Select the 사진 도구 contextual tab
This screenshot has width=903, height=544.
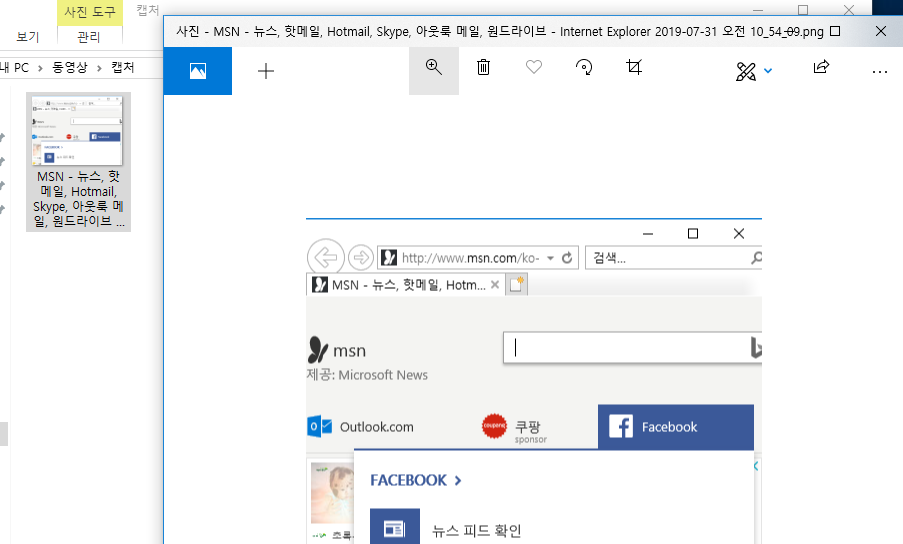click(88, 12)
